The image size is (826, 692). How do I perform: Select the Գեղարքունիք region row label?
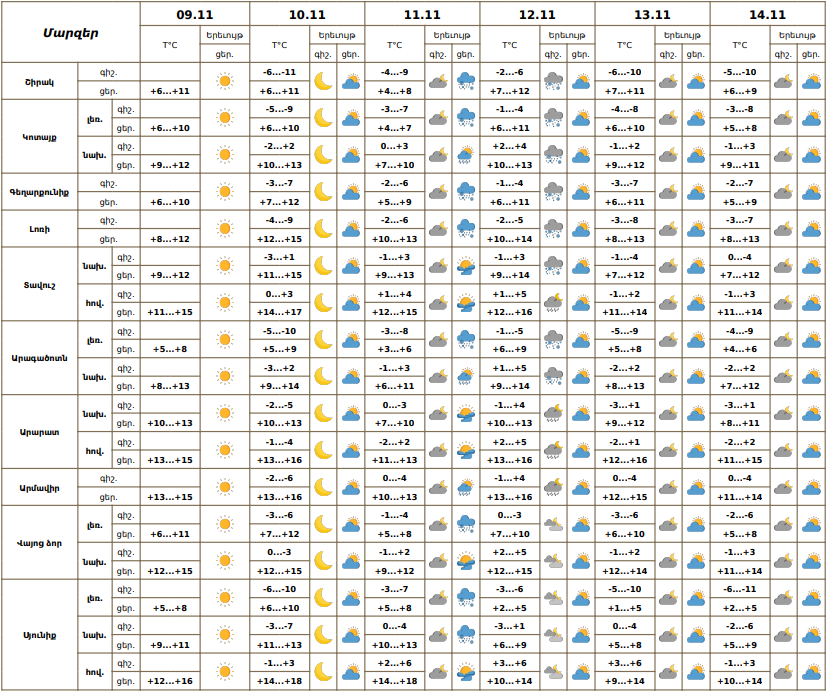(39, 192)
